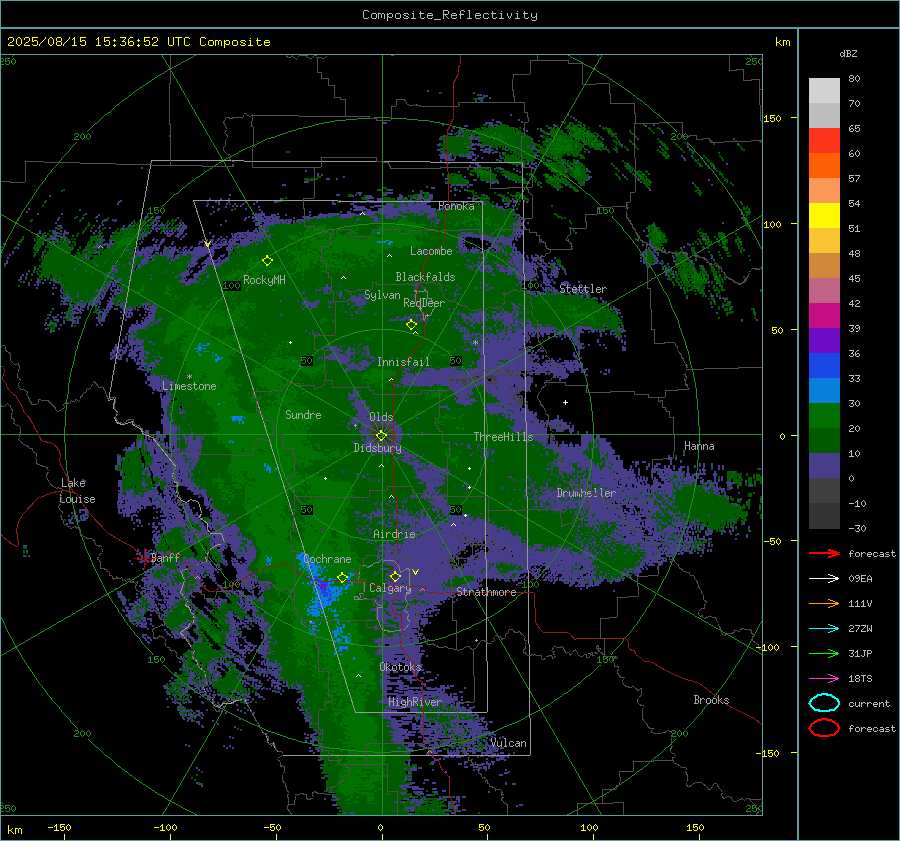The width and height of the screenshot is (900, 841).
Task: Click the Lake Louise label
Action: pyautogui.click(x=77, y=491)
